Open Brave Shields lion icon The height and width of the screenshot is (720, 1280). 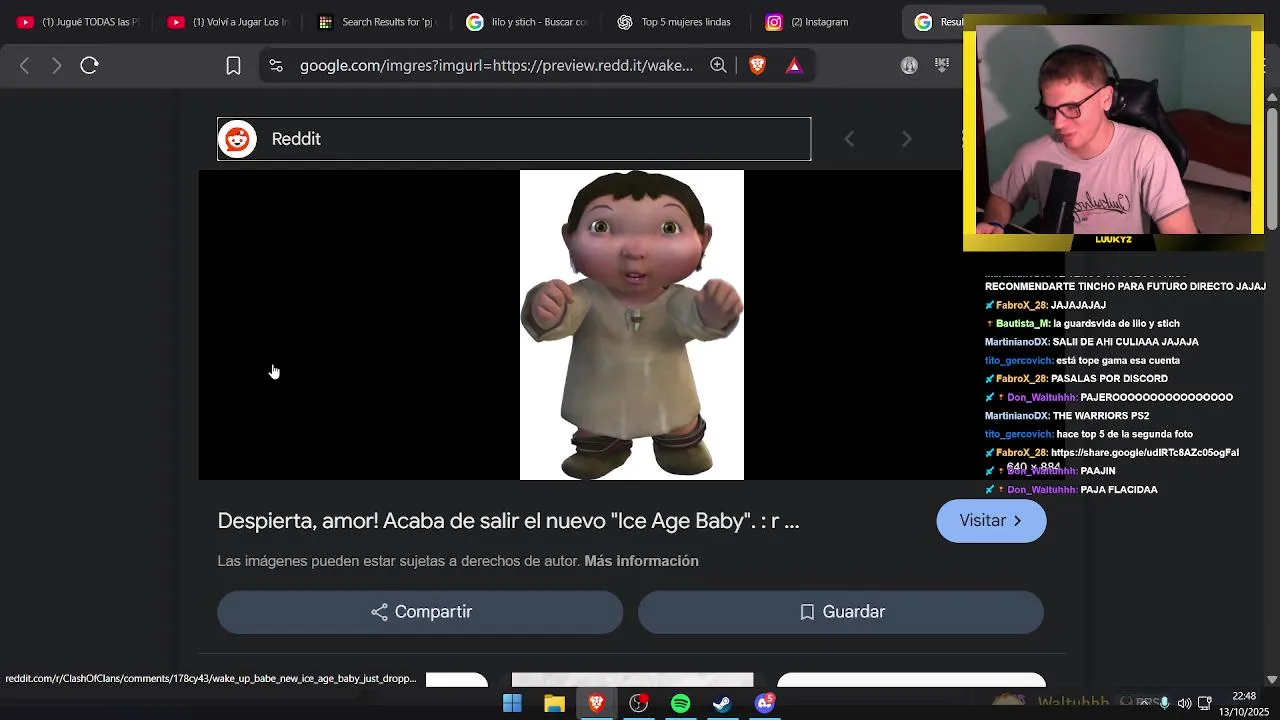pyautogui.click(x=757, y=65)
